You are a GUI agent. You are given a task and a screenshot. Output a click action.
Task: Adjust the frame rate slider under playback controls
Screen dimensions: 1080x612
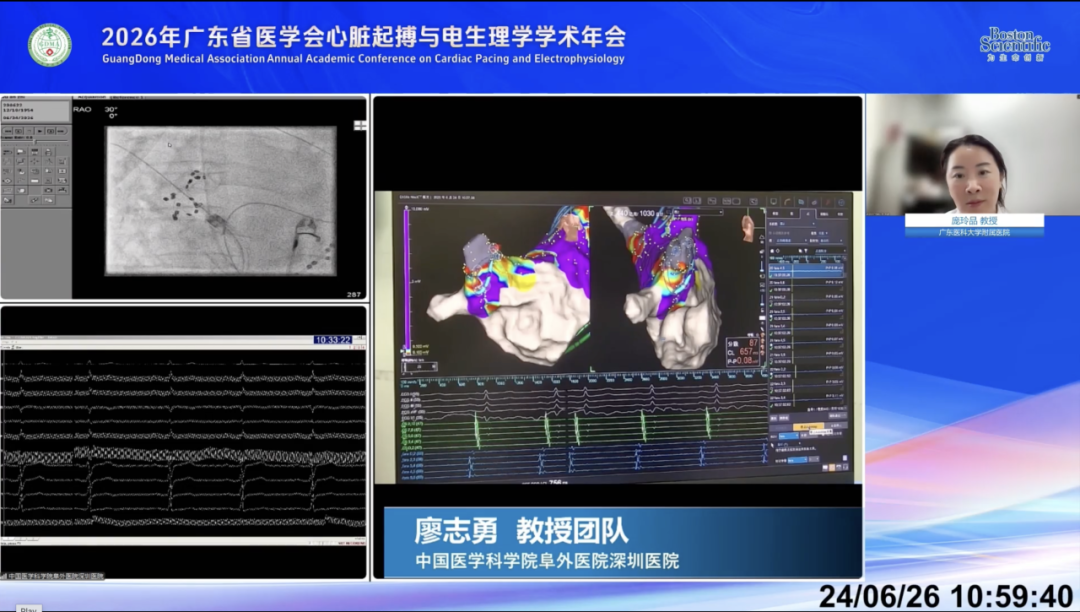point(35,142)
